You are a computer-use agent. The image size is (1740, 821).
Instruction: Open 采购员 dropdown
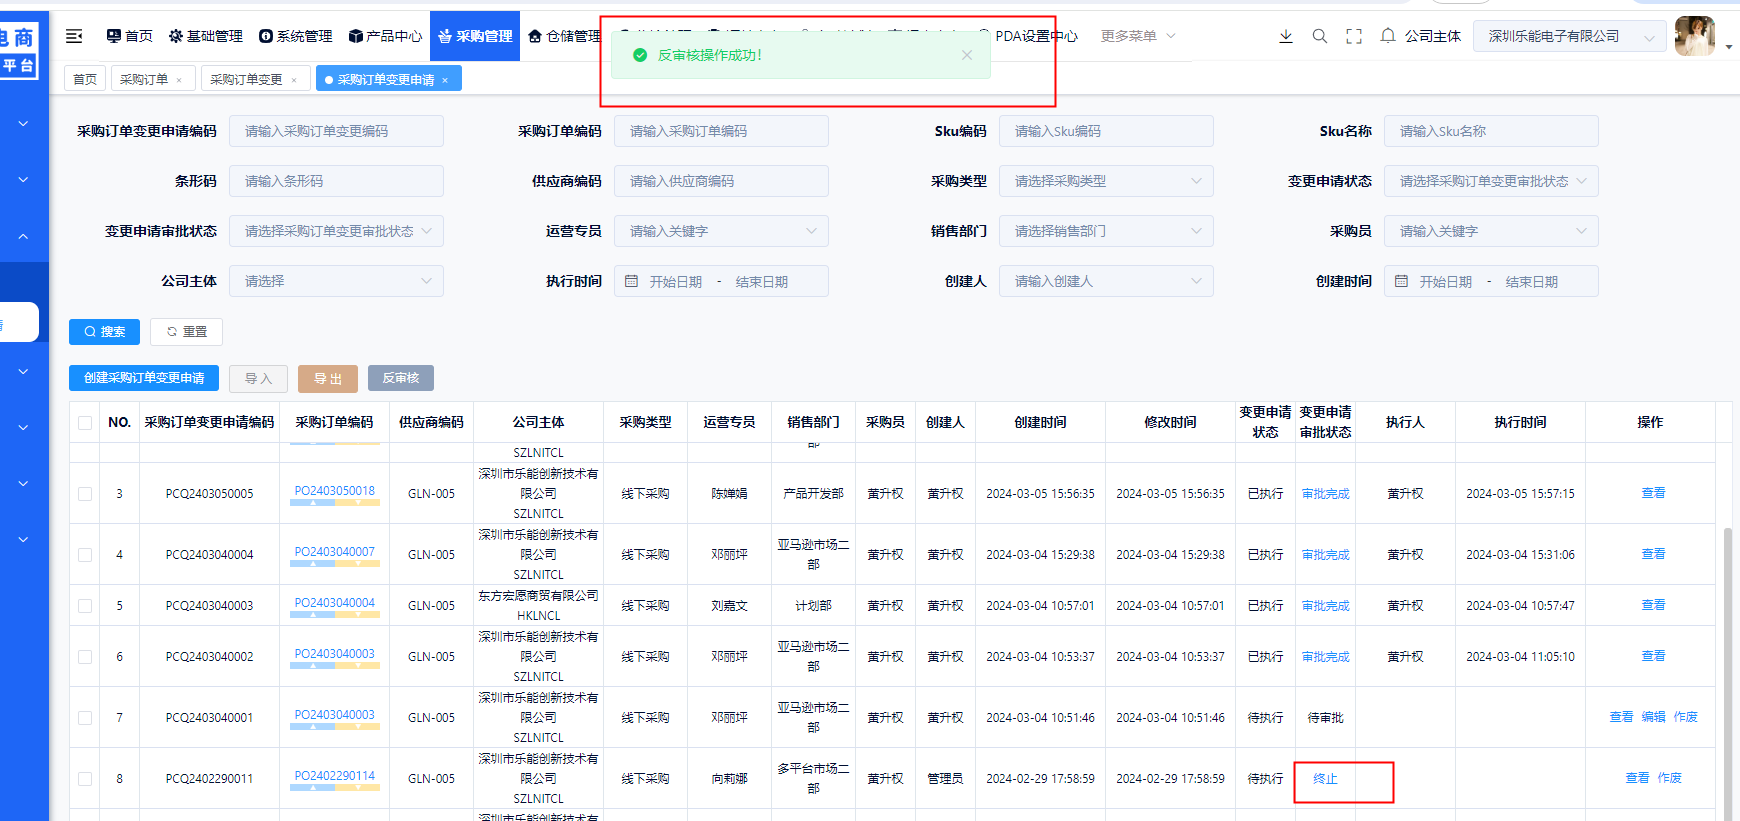point(1491,231)
